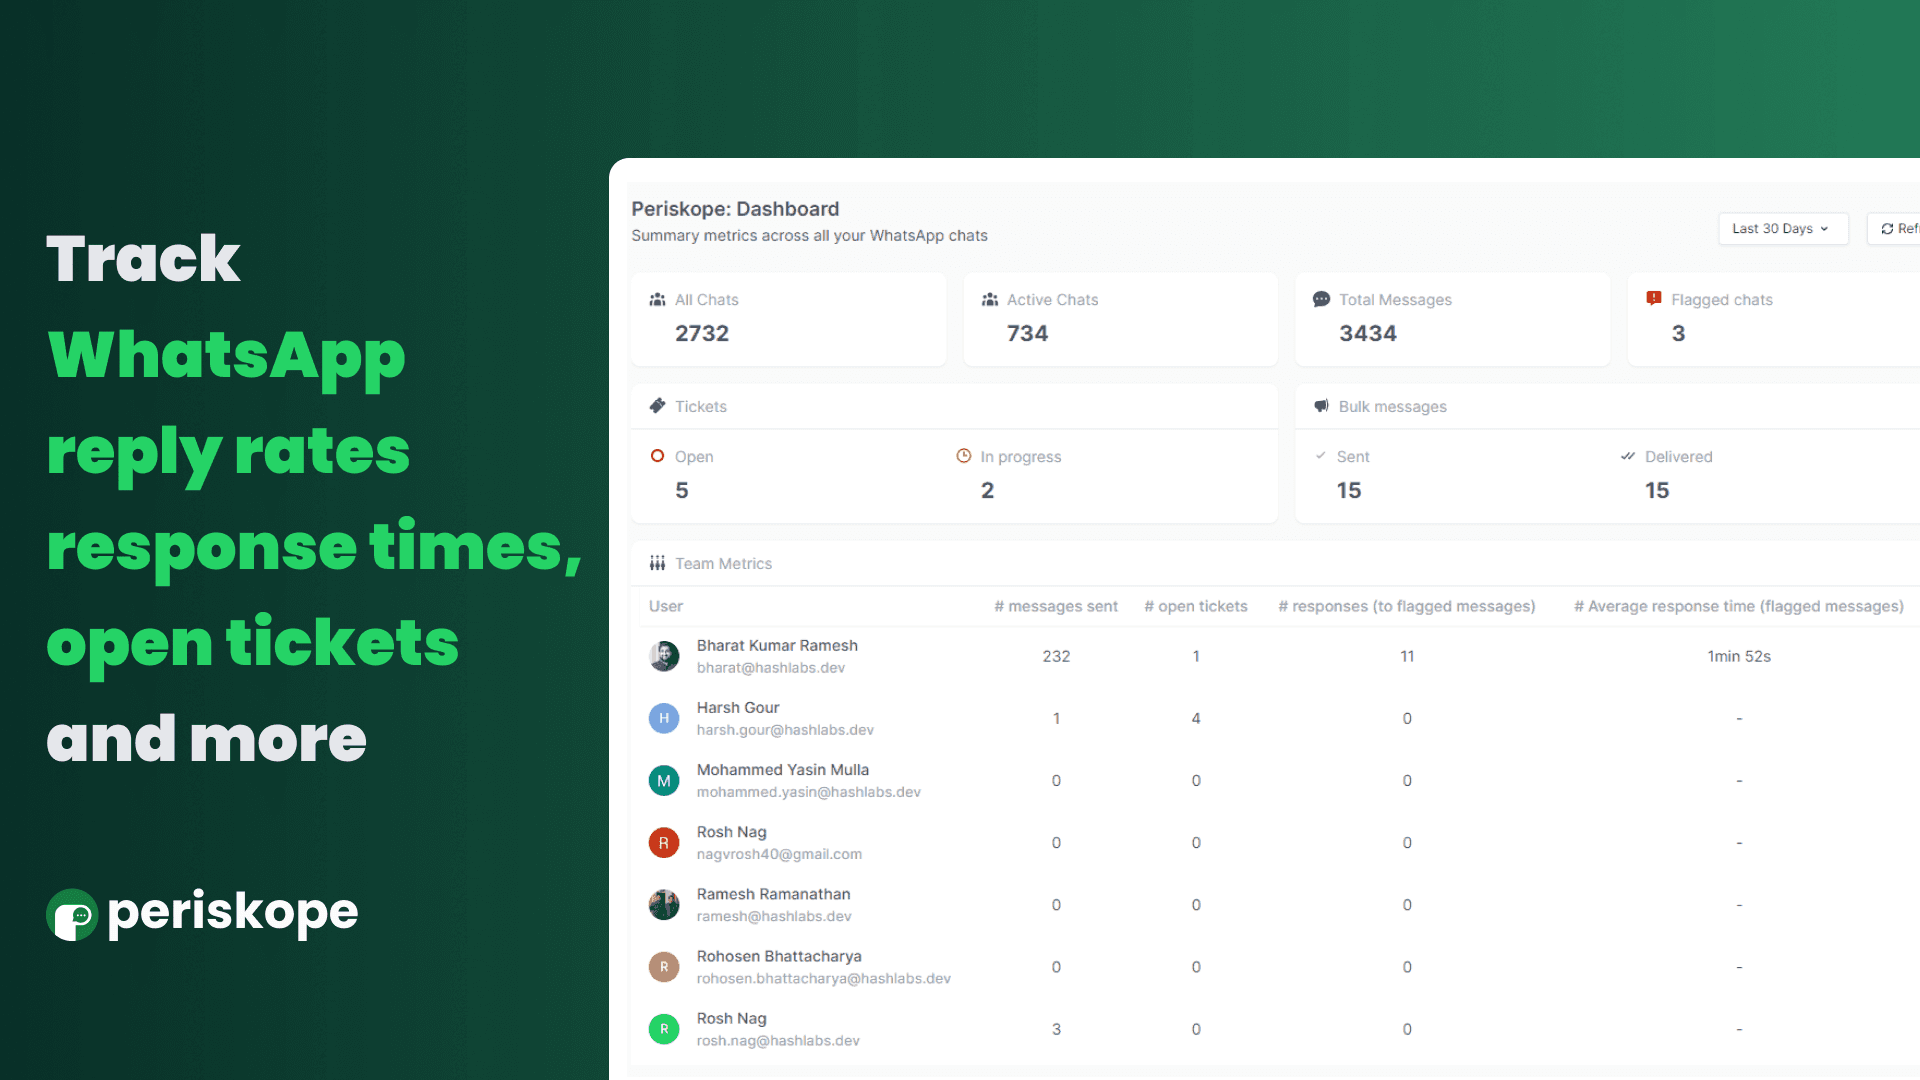
Task: Click the In progress clock icon
Action: coord(963,456)
